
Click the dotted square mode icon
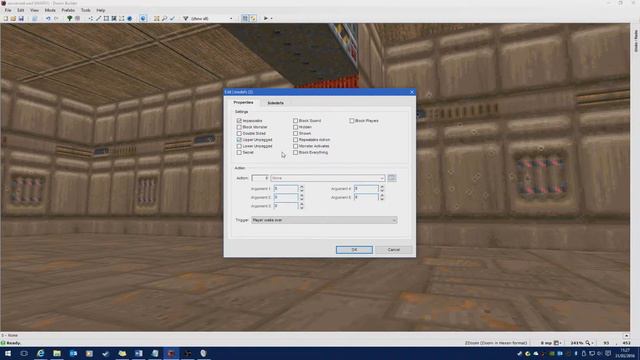tap(122, 18)
